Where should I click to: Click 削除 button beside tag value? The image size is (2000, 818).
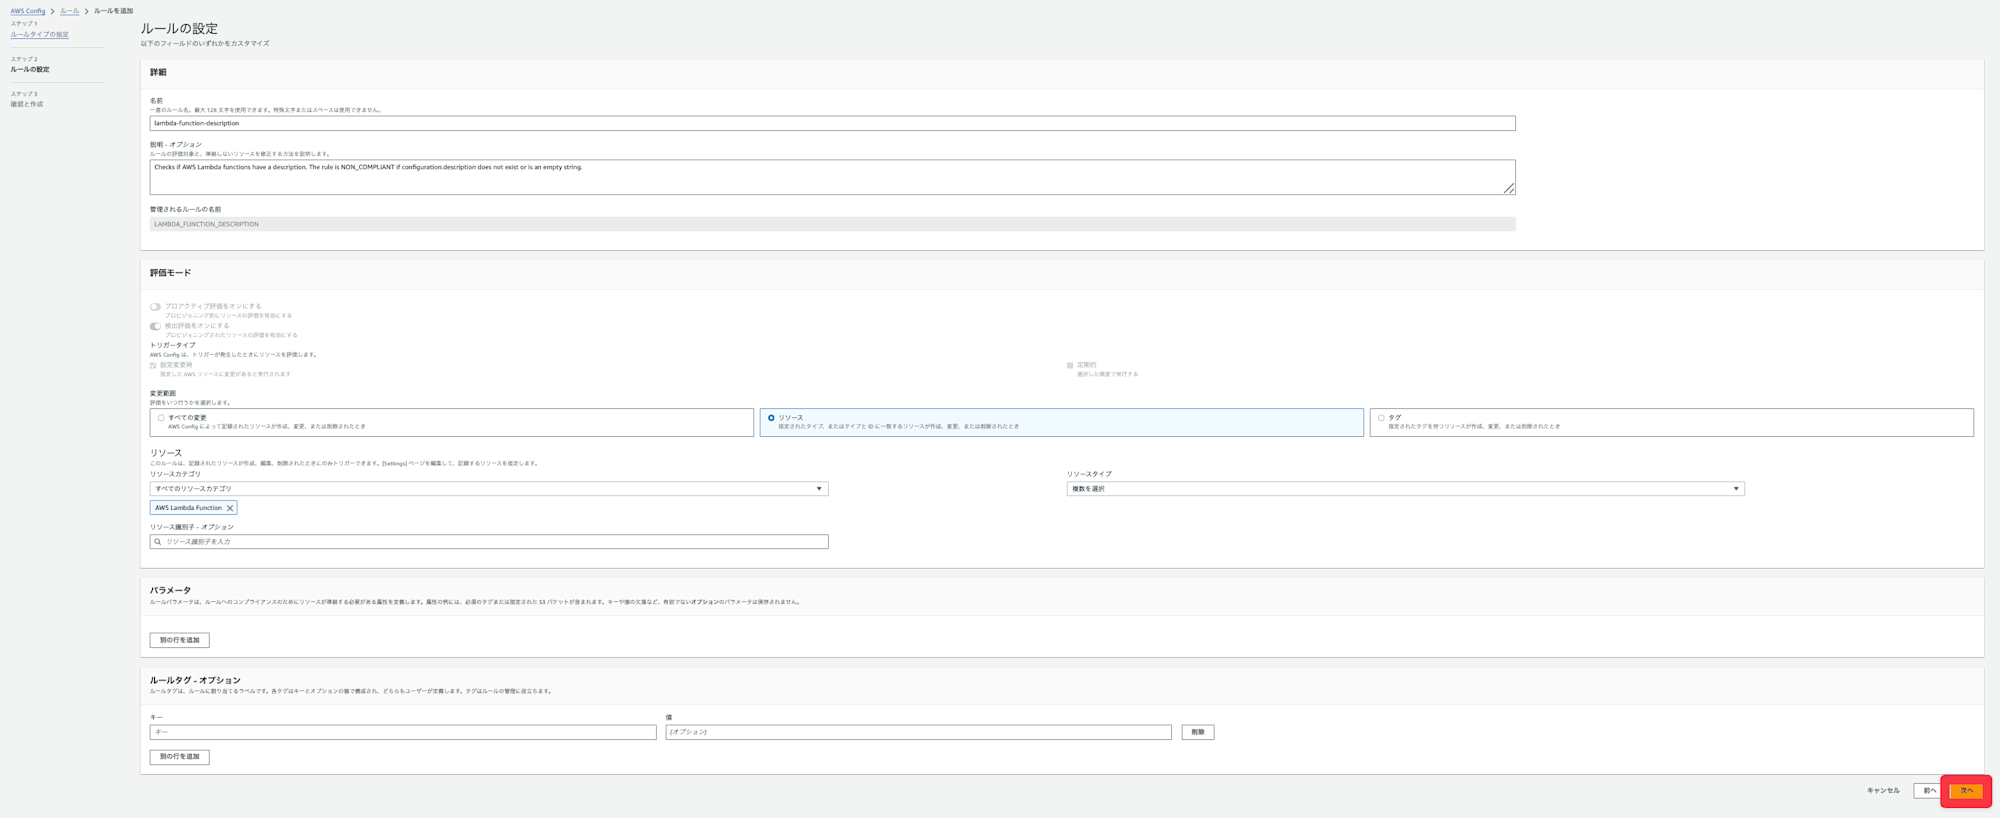click(1197, 732)
